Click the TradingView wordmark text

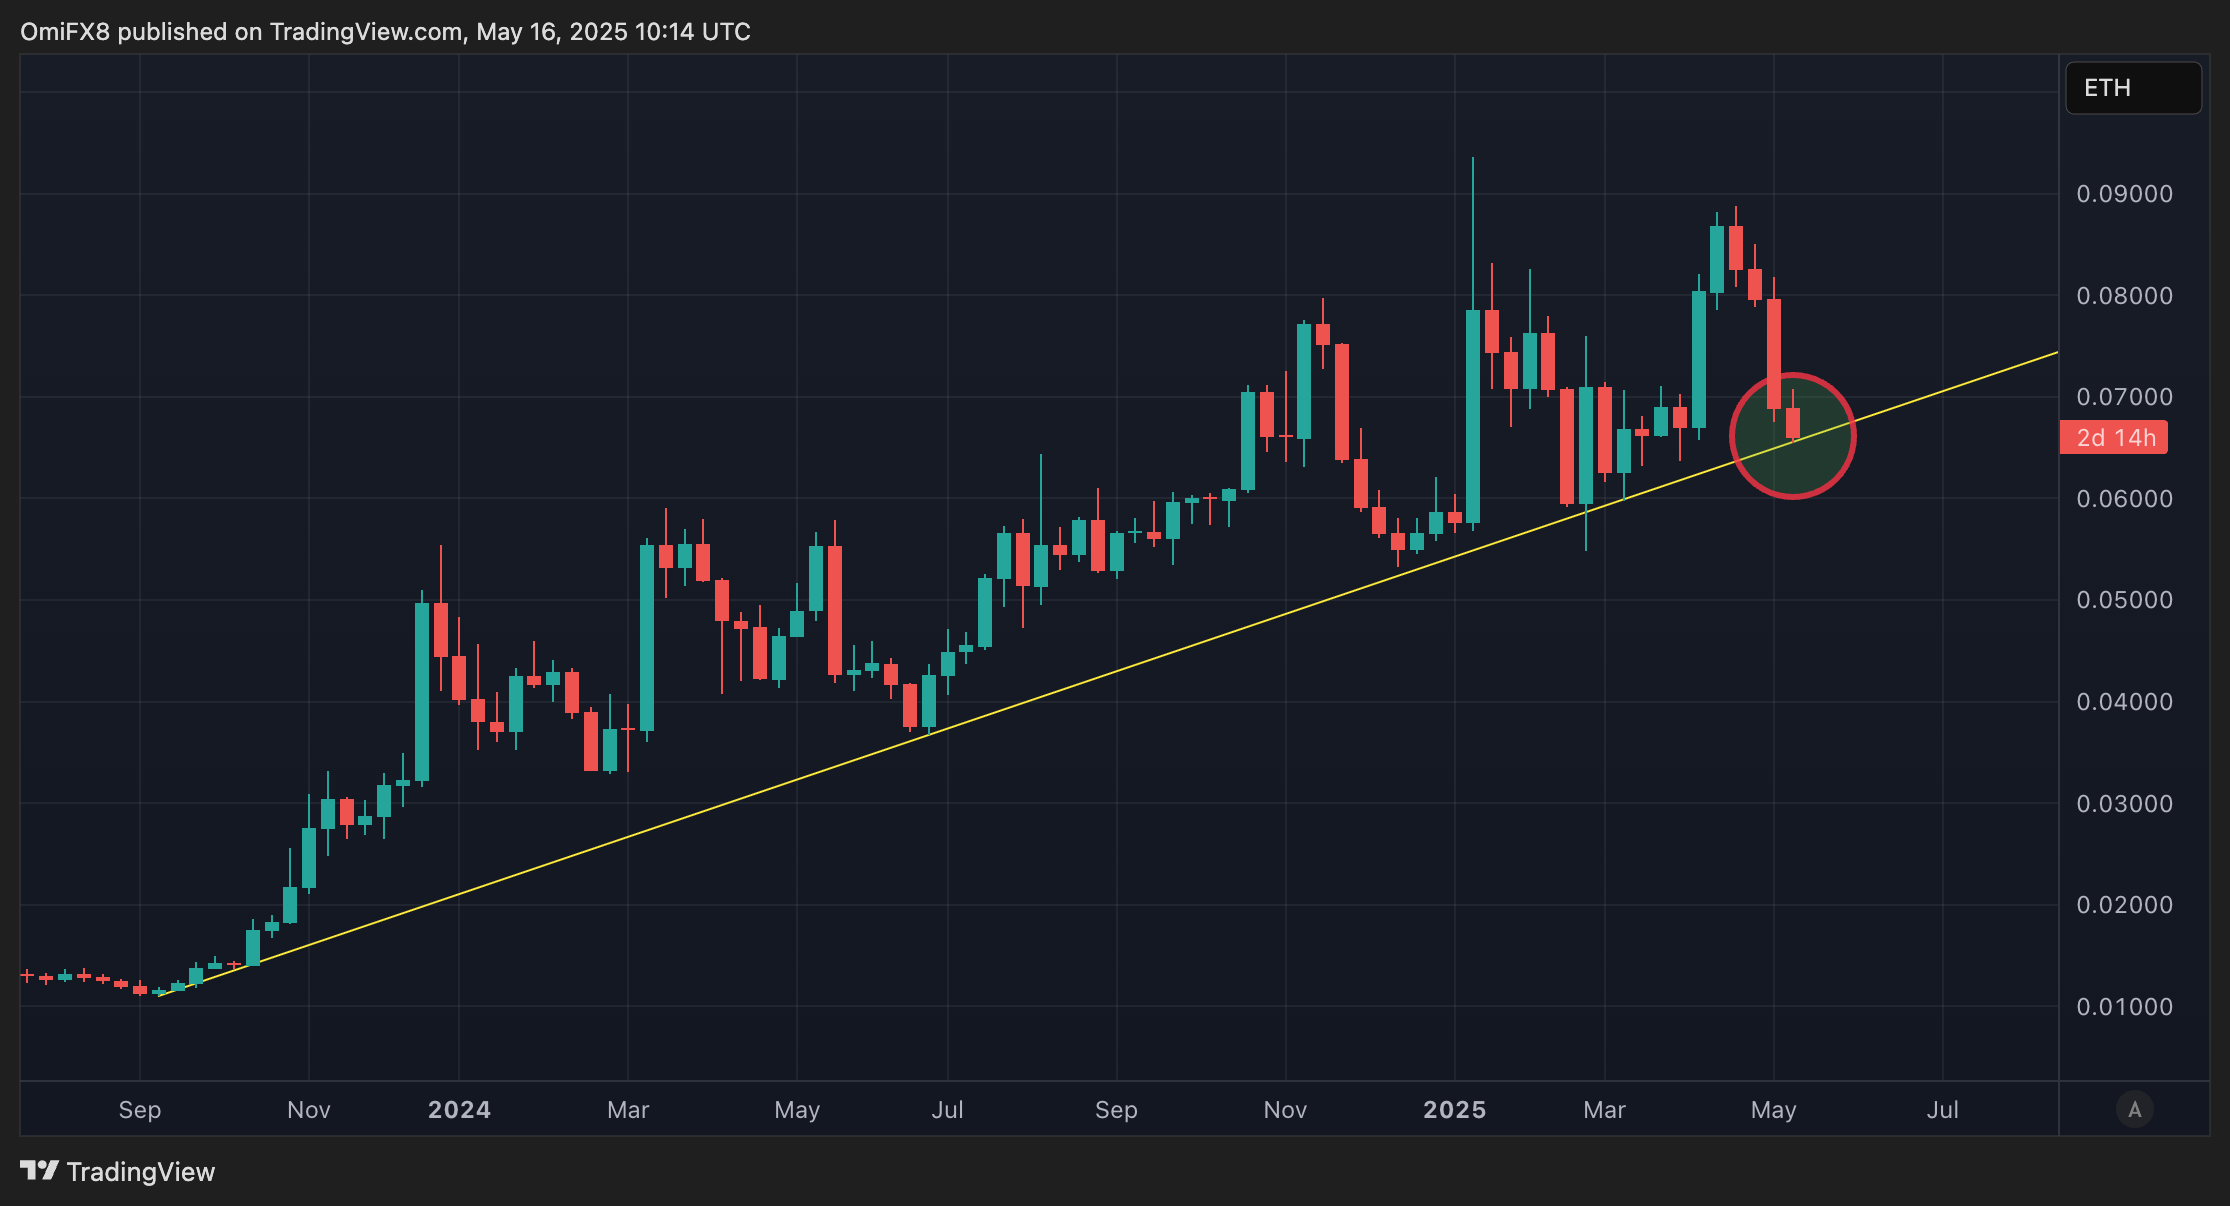(x=140, y=1172)
